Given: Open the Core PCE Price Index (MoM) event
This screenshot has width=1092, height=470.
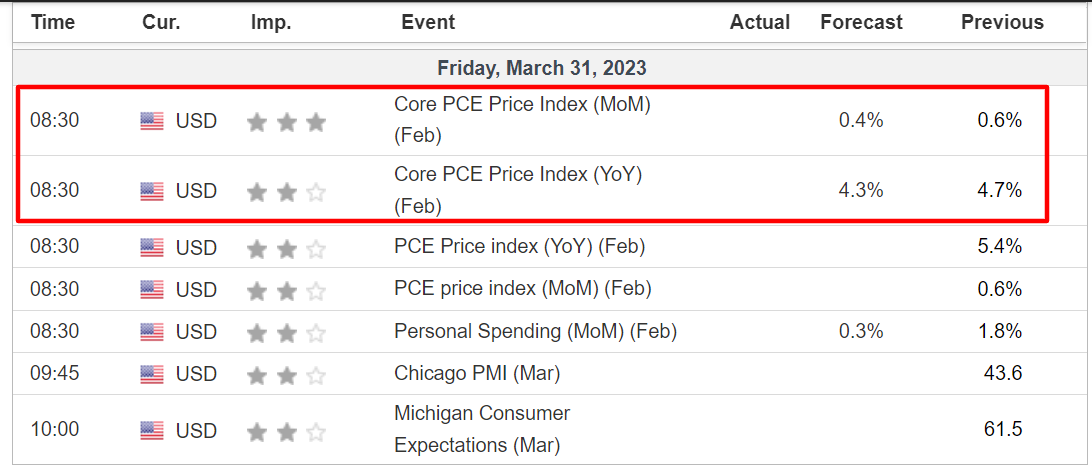Looking at the screenshot, I should [522, 120].
